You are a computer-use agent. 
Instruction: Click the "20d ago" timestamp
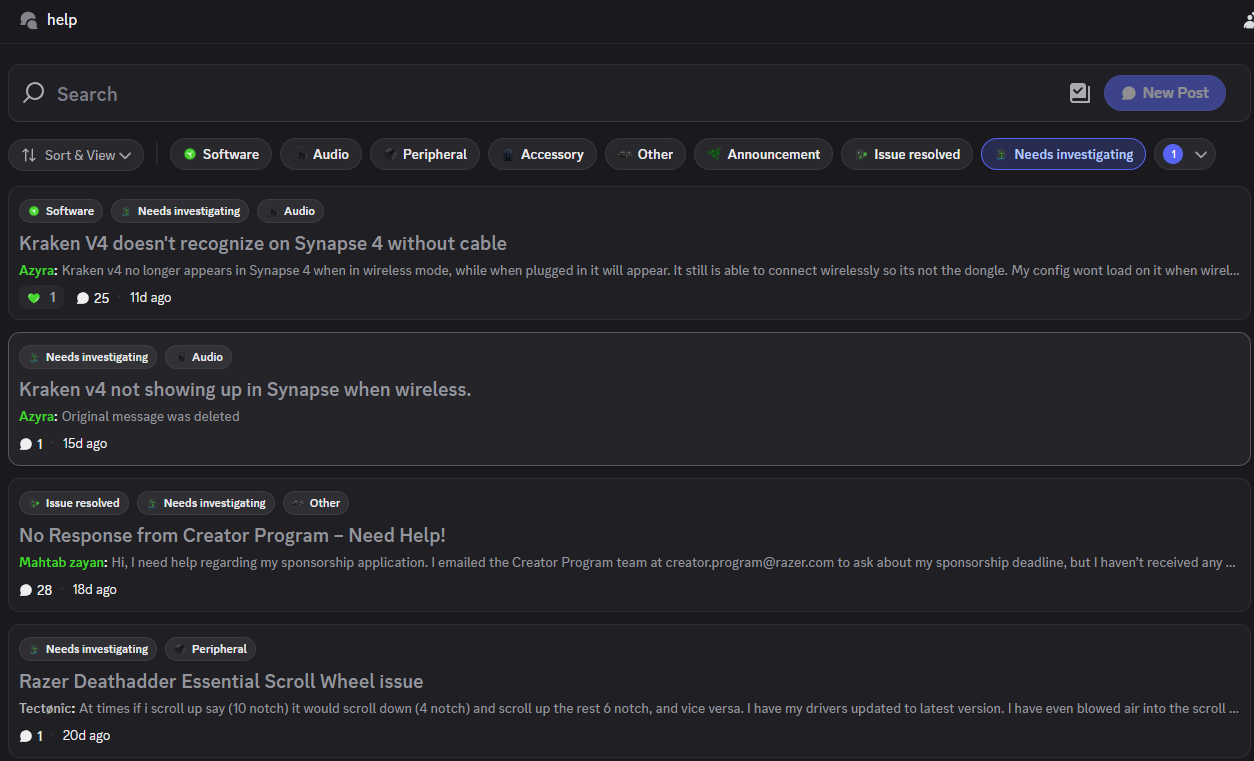[x=86, y=736]
